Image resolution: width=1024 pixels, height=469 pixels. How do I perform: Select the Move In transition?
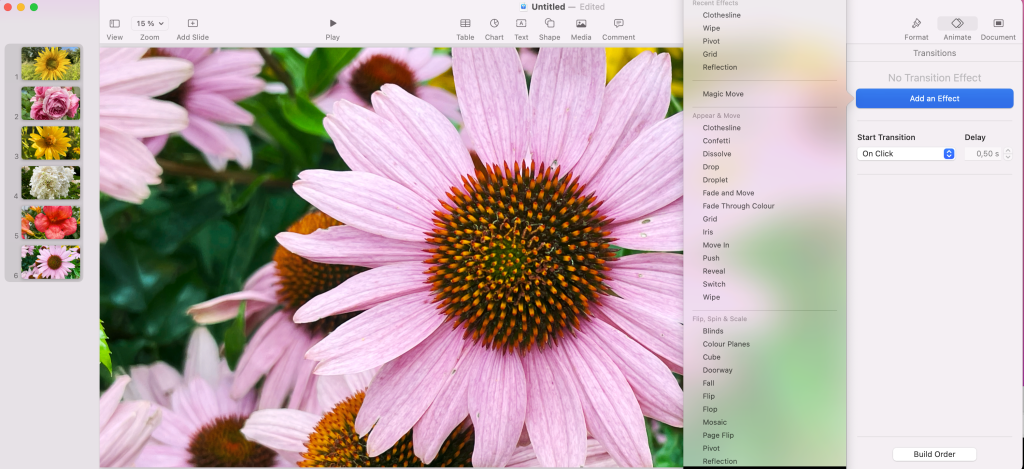[x=716, y=246]
